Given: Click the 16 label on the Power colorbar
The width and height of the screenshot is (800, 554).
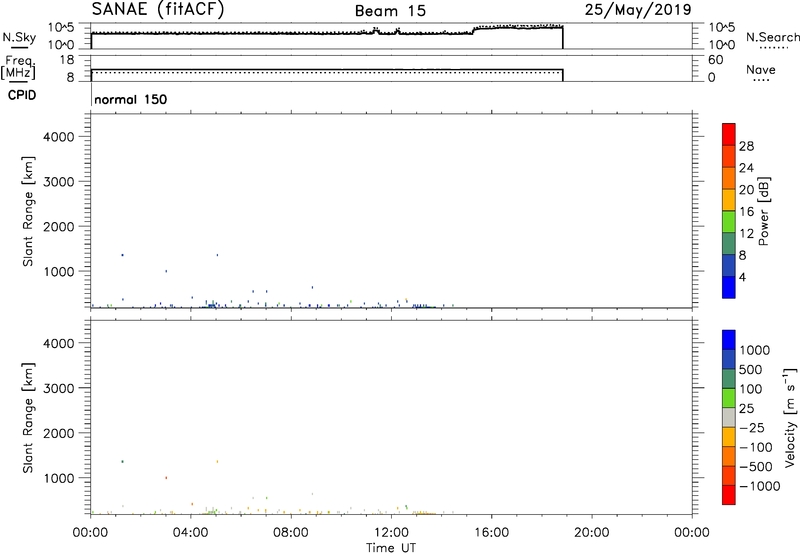Looking at the screenshot, I should click(746, 212).
